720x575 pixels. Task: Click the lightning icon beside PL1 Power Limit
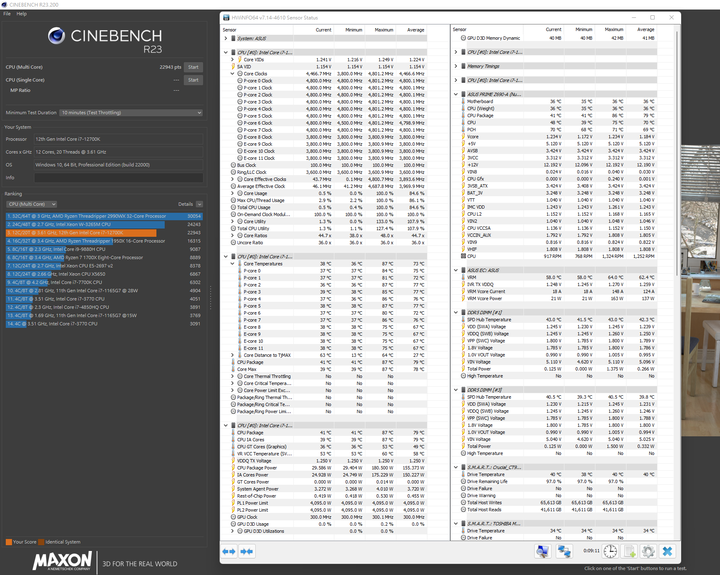[233, 503]
